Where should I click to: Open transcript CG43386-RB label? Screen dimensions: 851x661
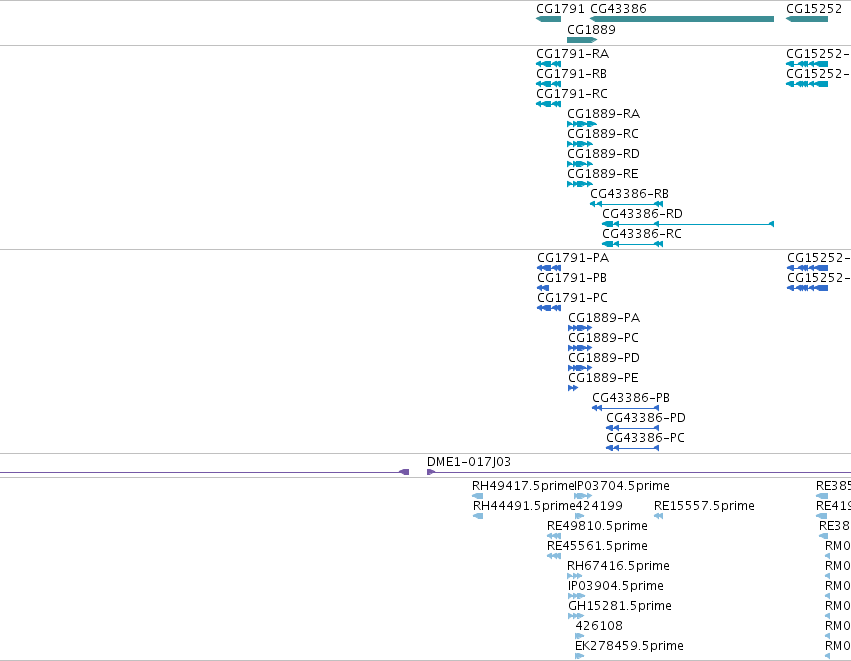(x=629, y=194)
